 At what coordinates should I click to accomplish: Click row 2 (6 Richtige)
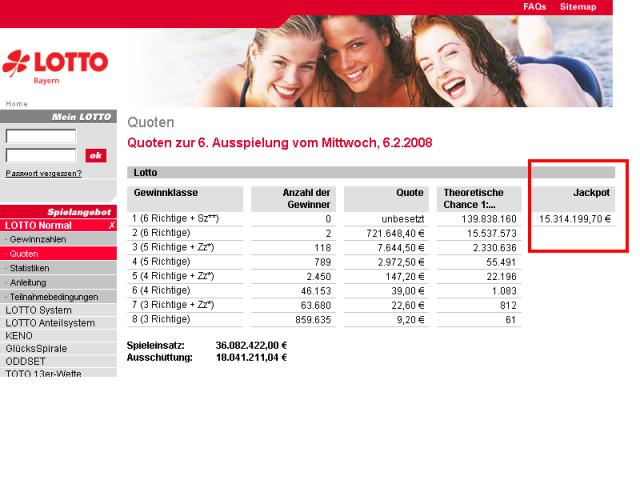click(x=161, y=233)
